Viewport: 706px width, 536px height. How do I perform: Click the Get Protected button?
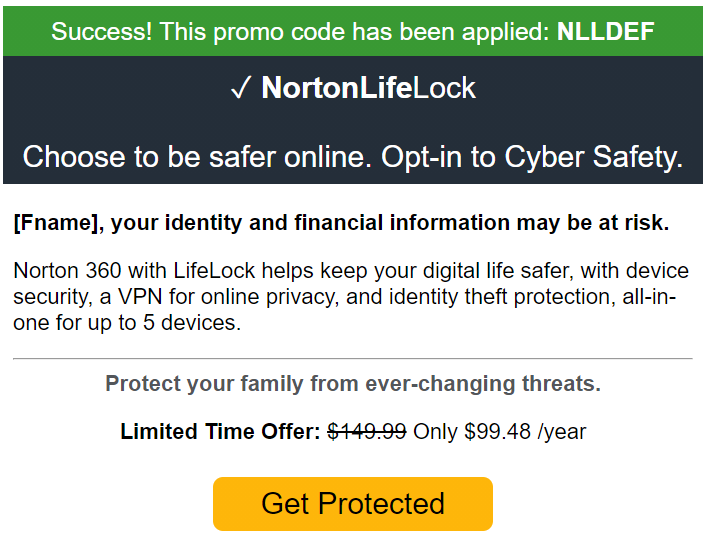click(352, 503)
